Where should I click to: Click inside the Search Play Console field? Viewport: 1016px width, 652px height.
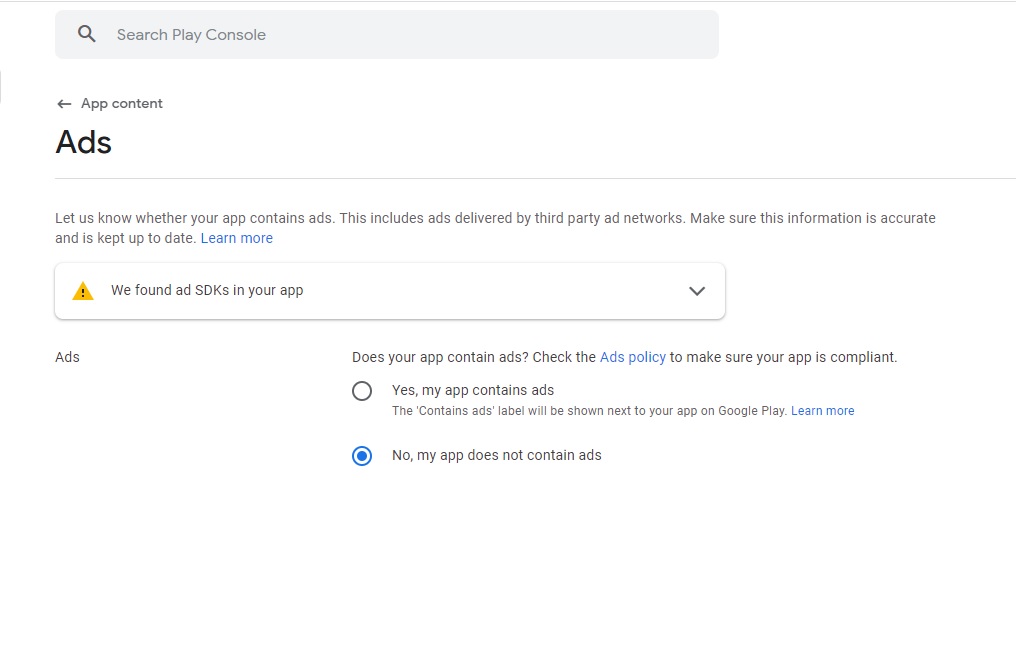click(x=300, y=34)
